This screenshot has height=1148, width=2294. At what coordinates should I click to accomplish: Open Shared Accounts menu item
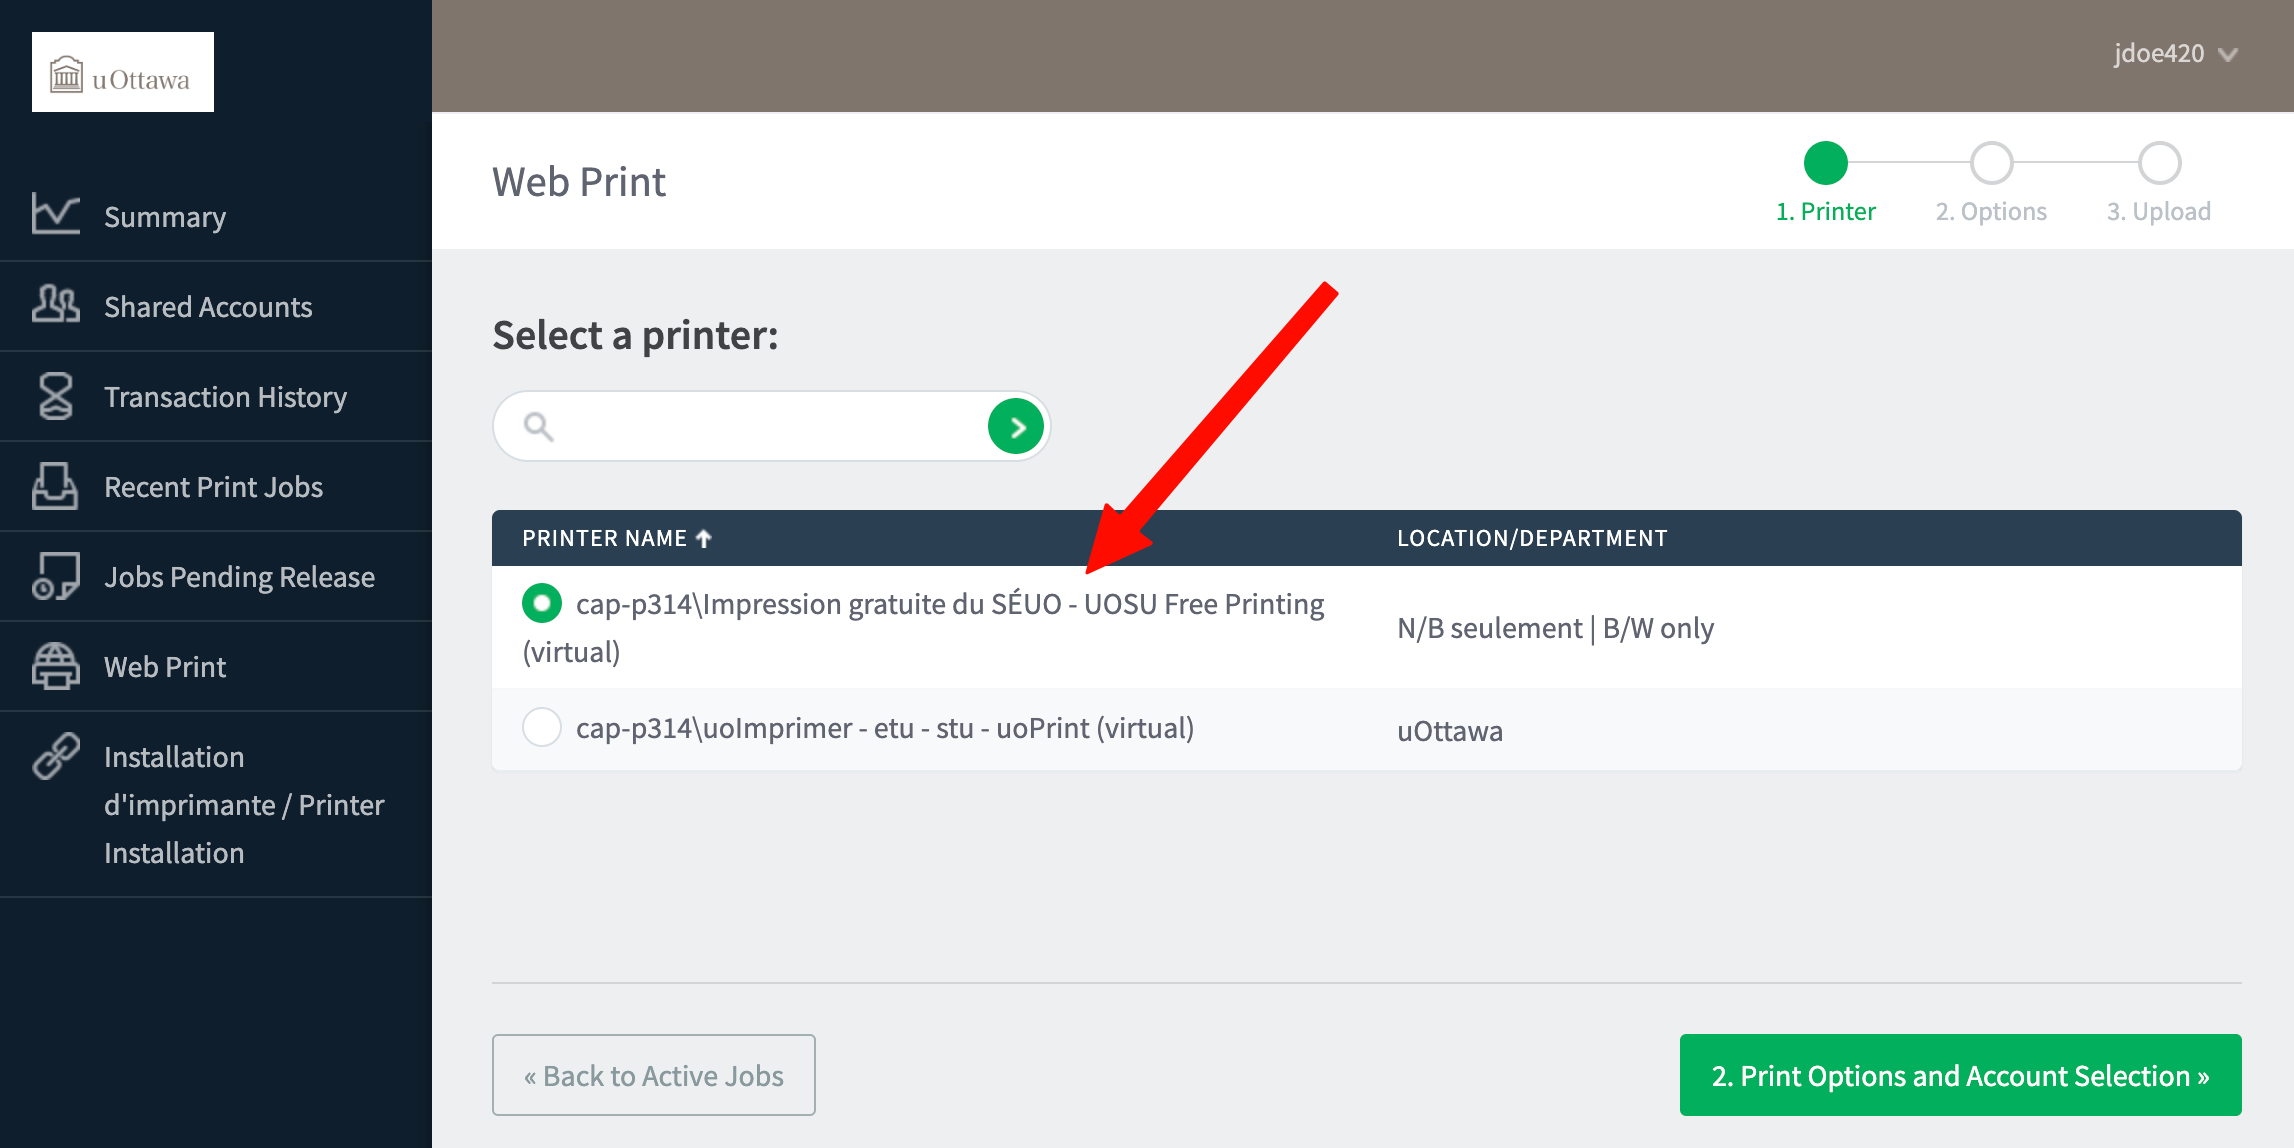click(208, 307)
